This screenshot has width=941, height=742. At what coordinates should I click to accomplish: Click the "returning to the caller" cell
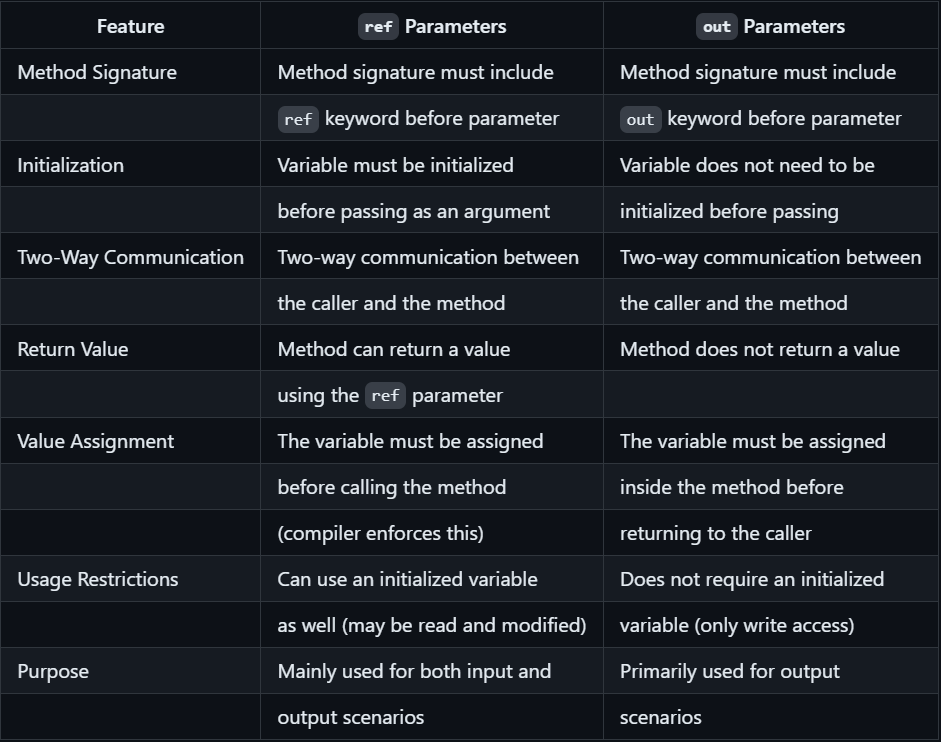(x=716, y=533)
